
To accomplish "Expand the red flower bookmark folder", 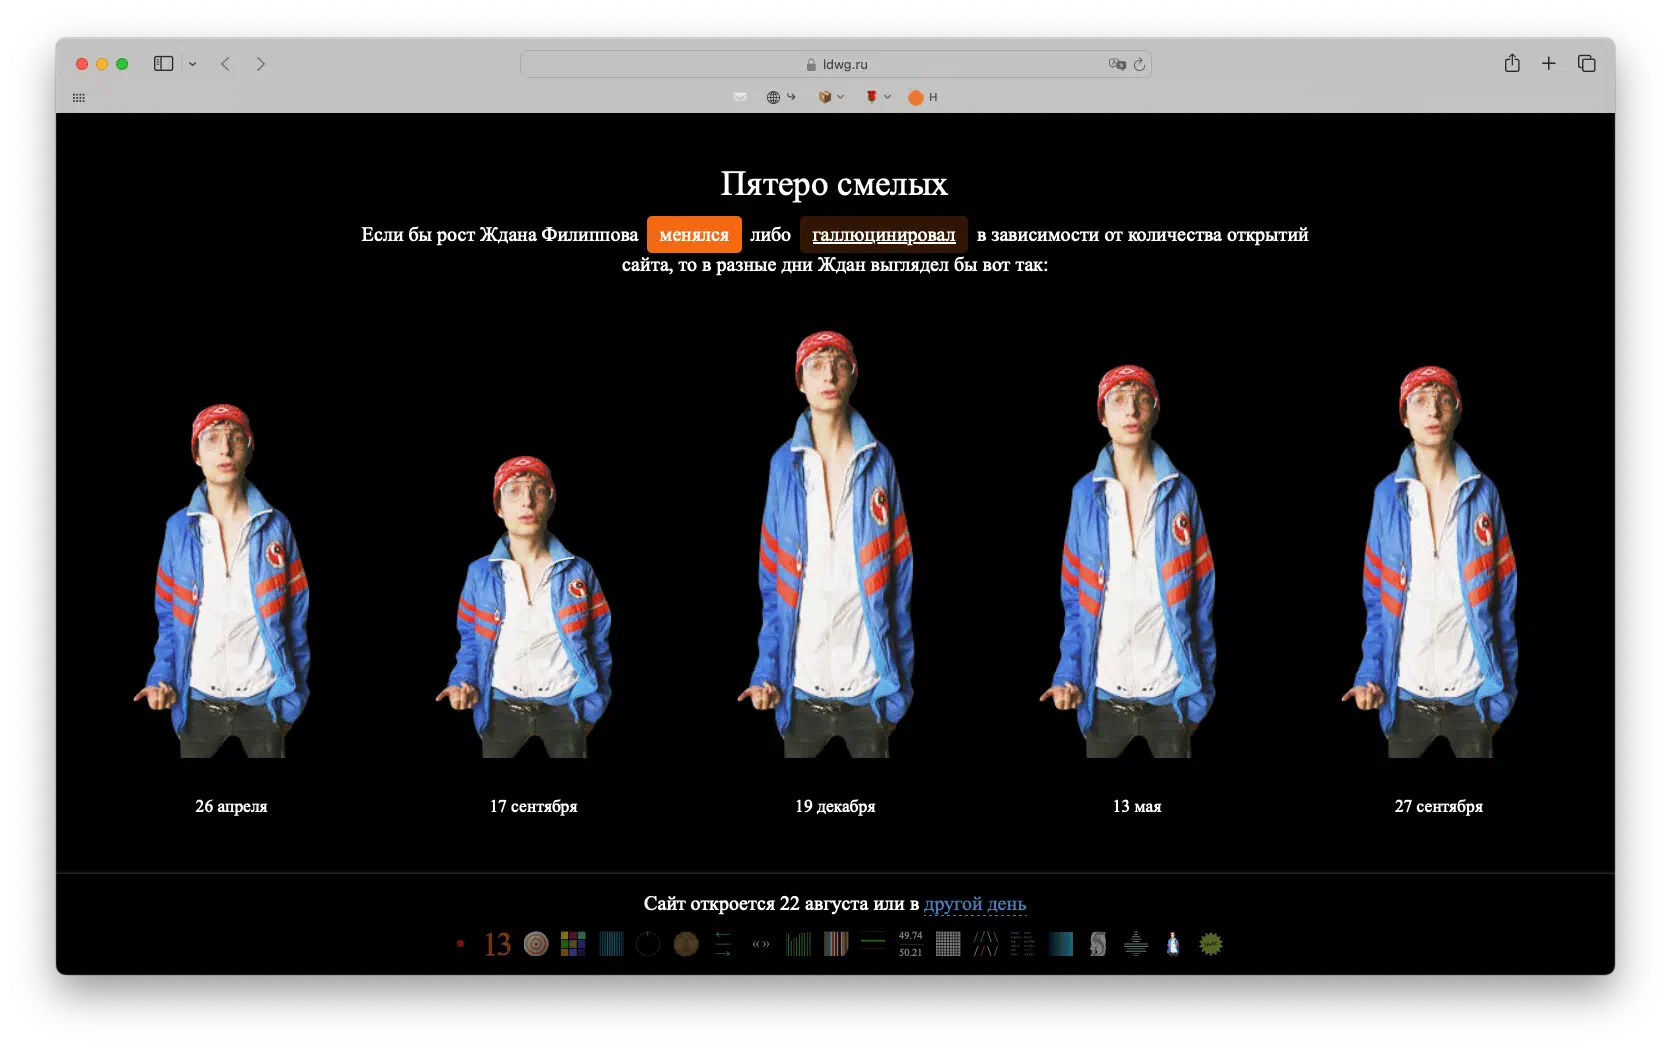I will [x=877, y=97].
